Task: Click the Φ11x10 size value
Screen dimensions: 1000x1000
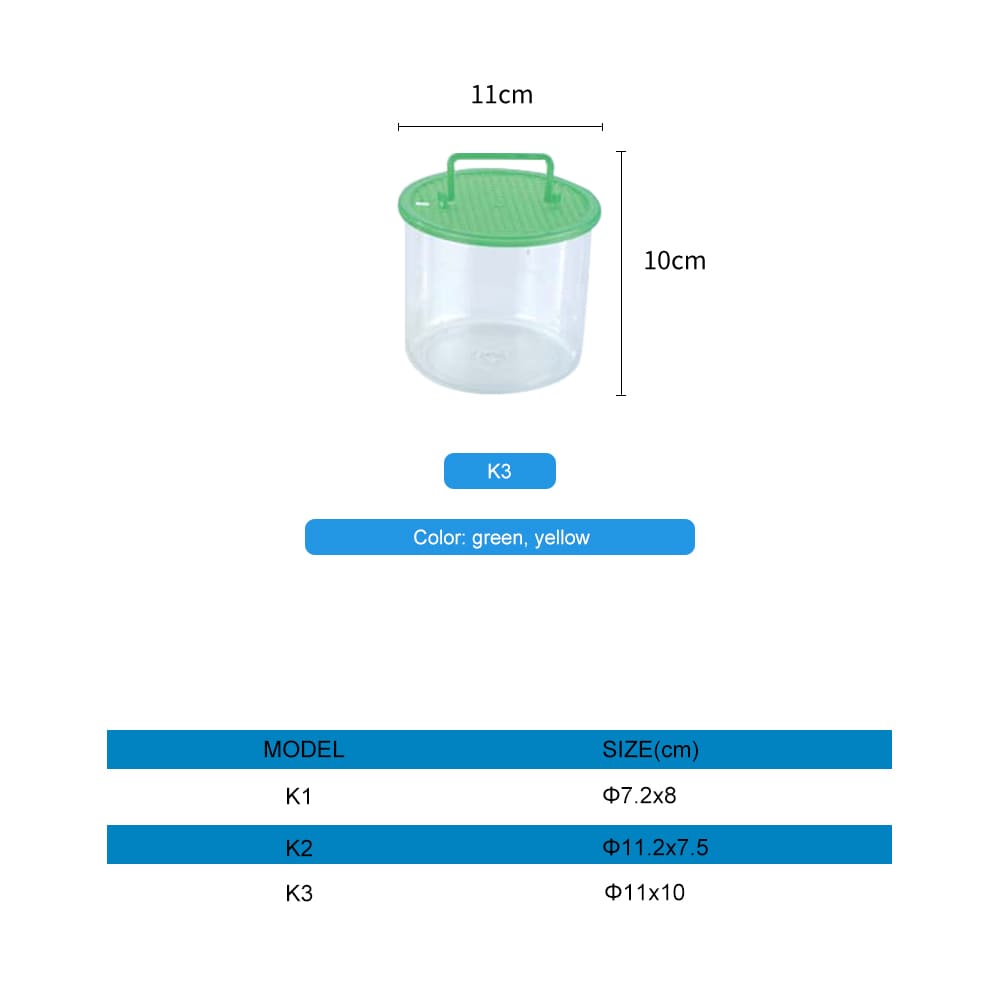Action: 644,892
